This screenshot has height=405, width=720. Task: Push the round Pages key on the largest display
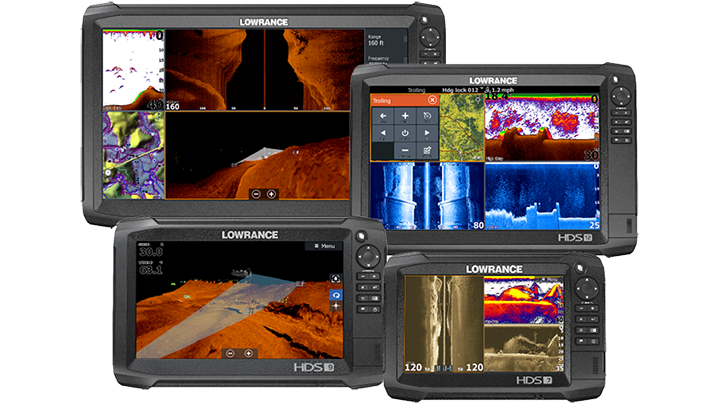(x=424, y=20)
